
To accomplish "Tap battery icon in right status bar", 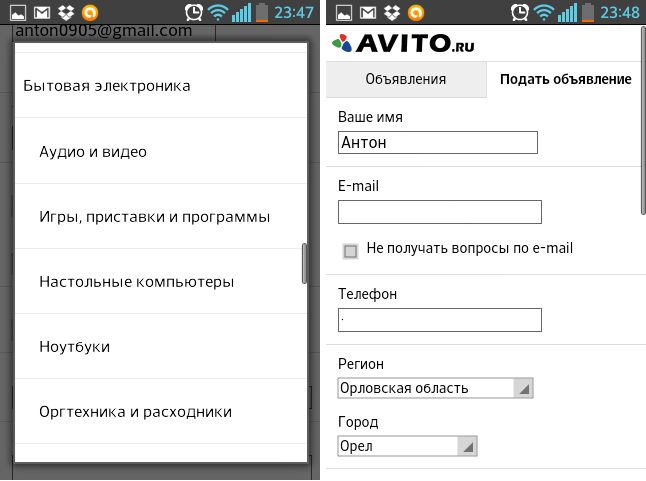I will pos(588,12).
